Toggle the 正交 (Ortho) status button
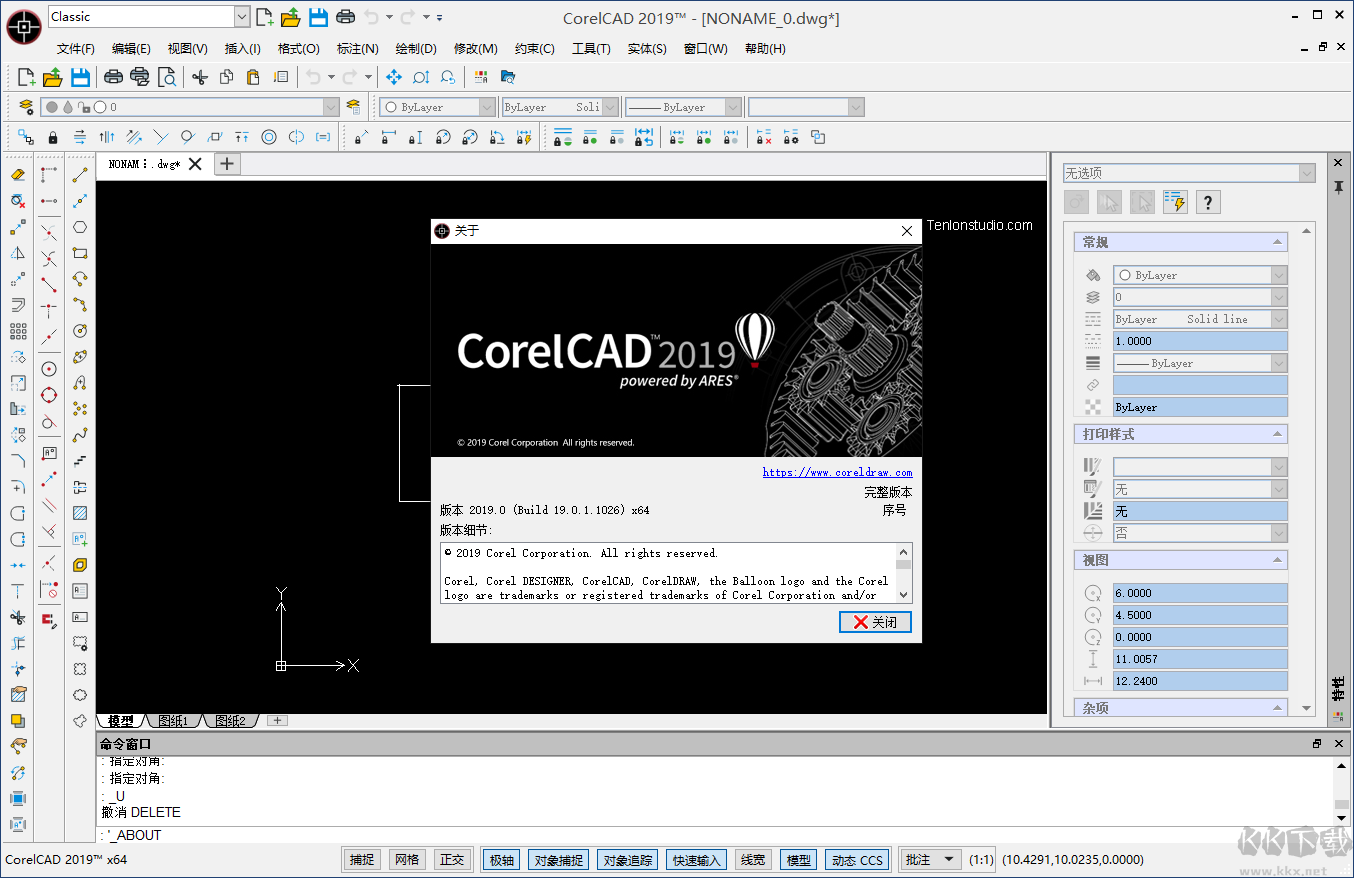The image size is (1354, 878). tap(452, 860)
